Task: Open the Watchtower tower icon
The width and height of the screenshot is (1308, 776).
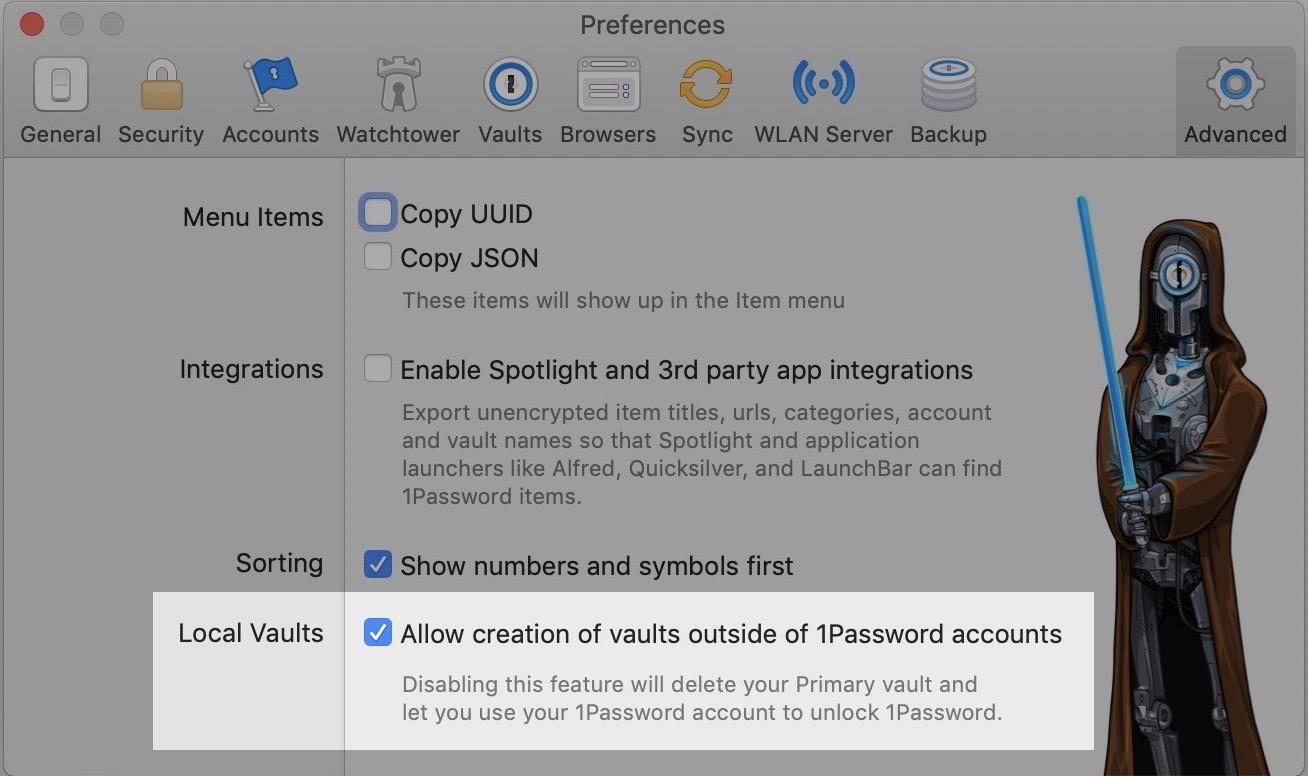Action: coord(398,84)
